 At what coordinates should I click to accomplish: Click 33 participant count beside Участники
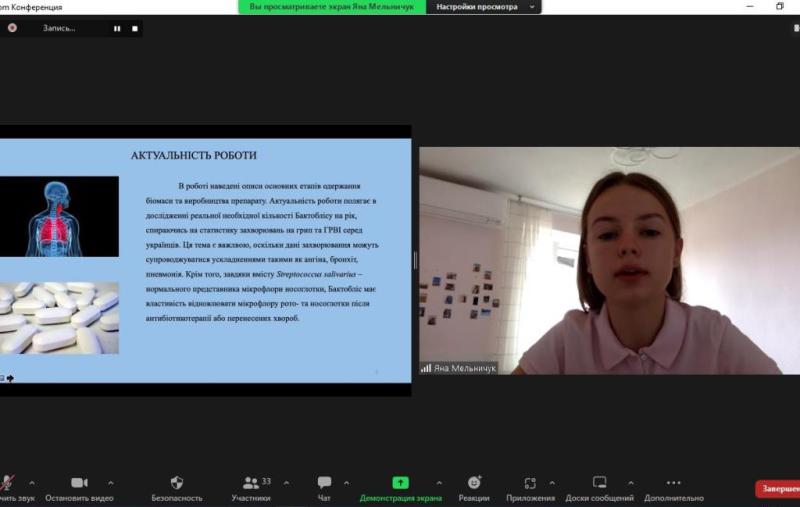(266, 481)
